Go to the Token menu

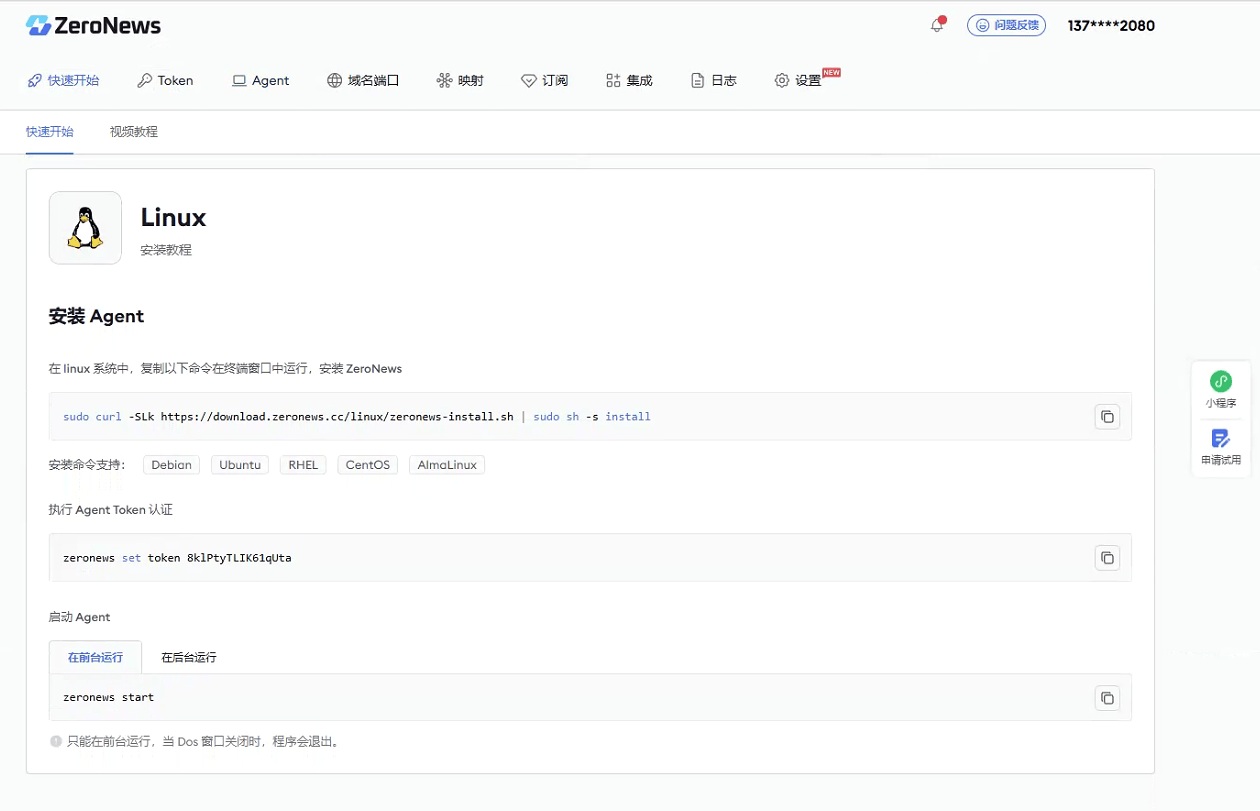tap(165, 80)
